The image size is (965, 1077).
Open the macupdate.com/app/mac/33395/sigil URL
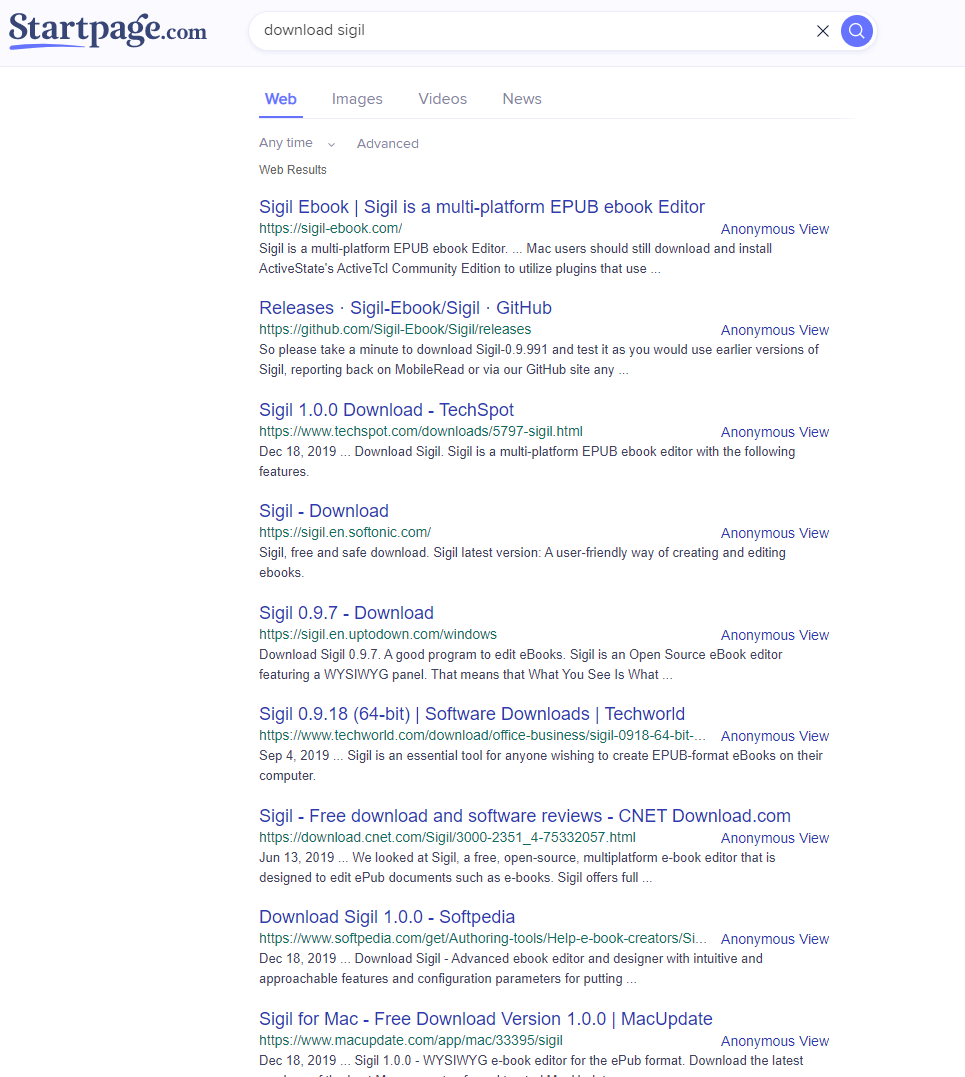411,1040
